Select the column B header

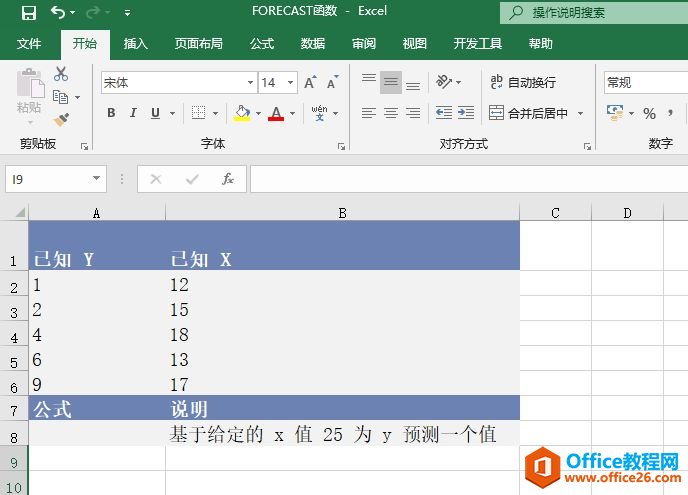click(342, 213)
